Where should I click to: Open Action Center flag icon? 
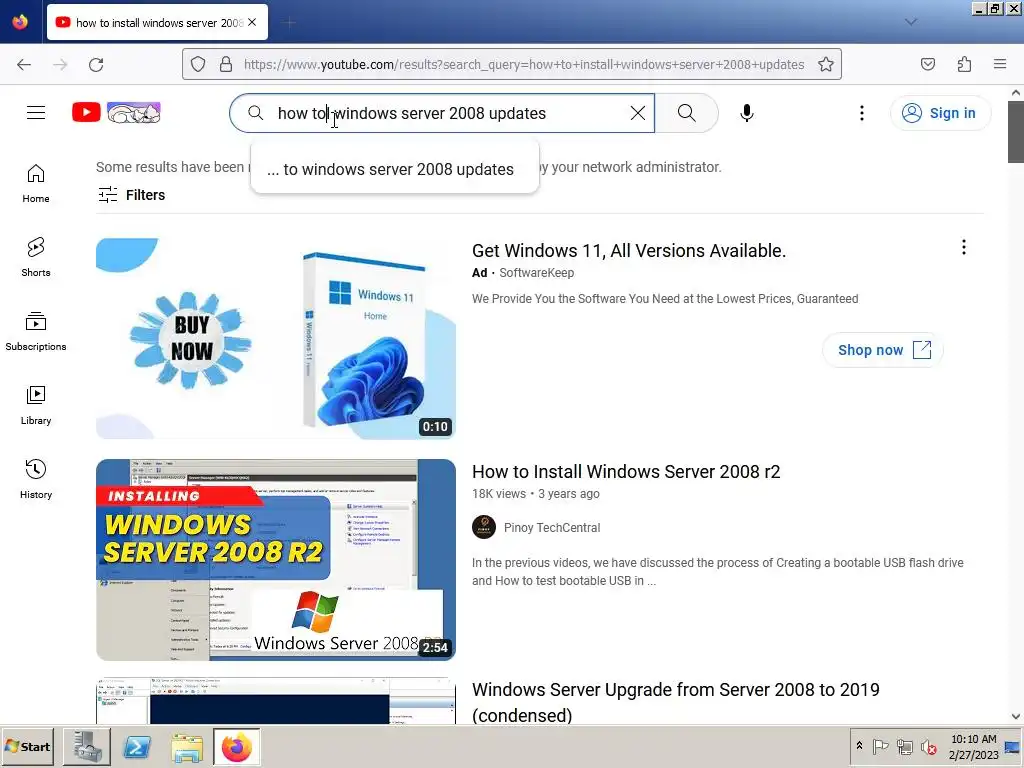point(880,746)
